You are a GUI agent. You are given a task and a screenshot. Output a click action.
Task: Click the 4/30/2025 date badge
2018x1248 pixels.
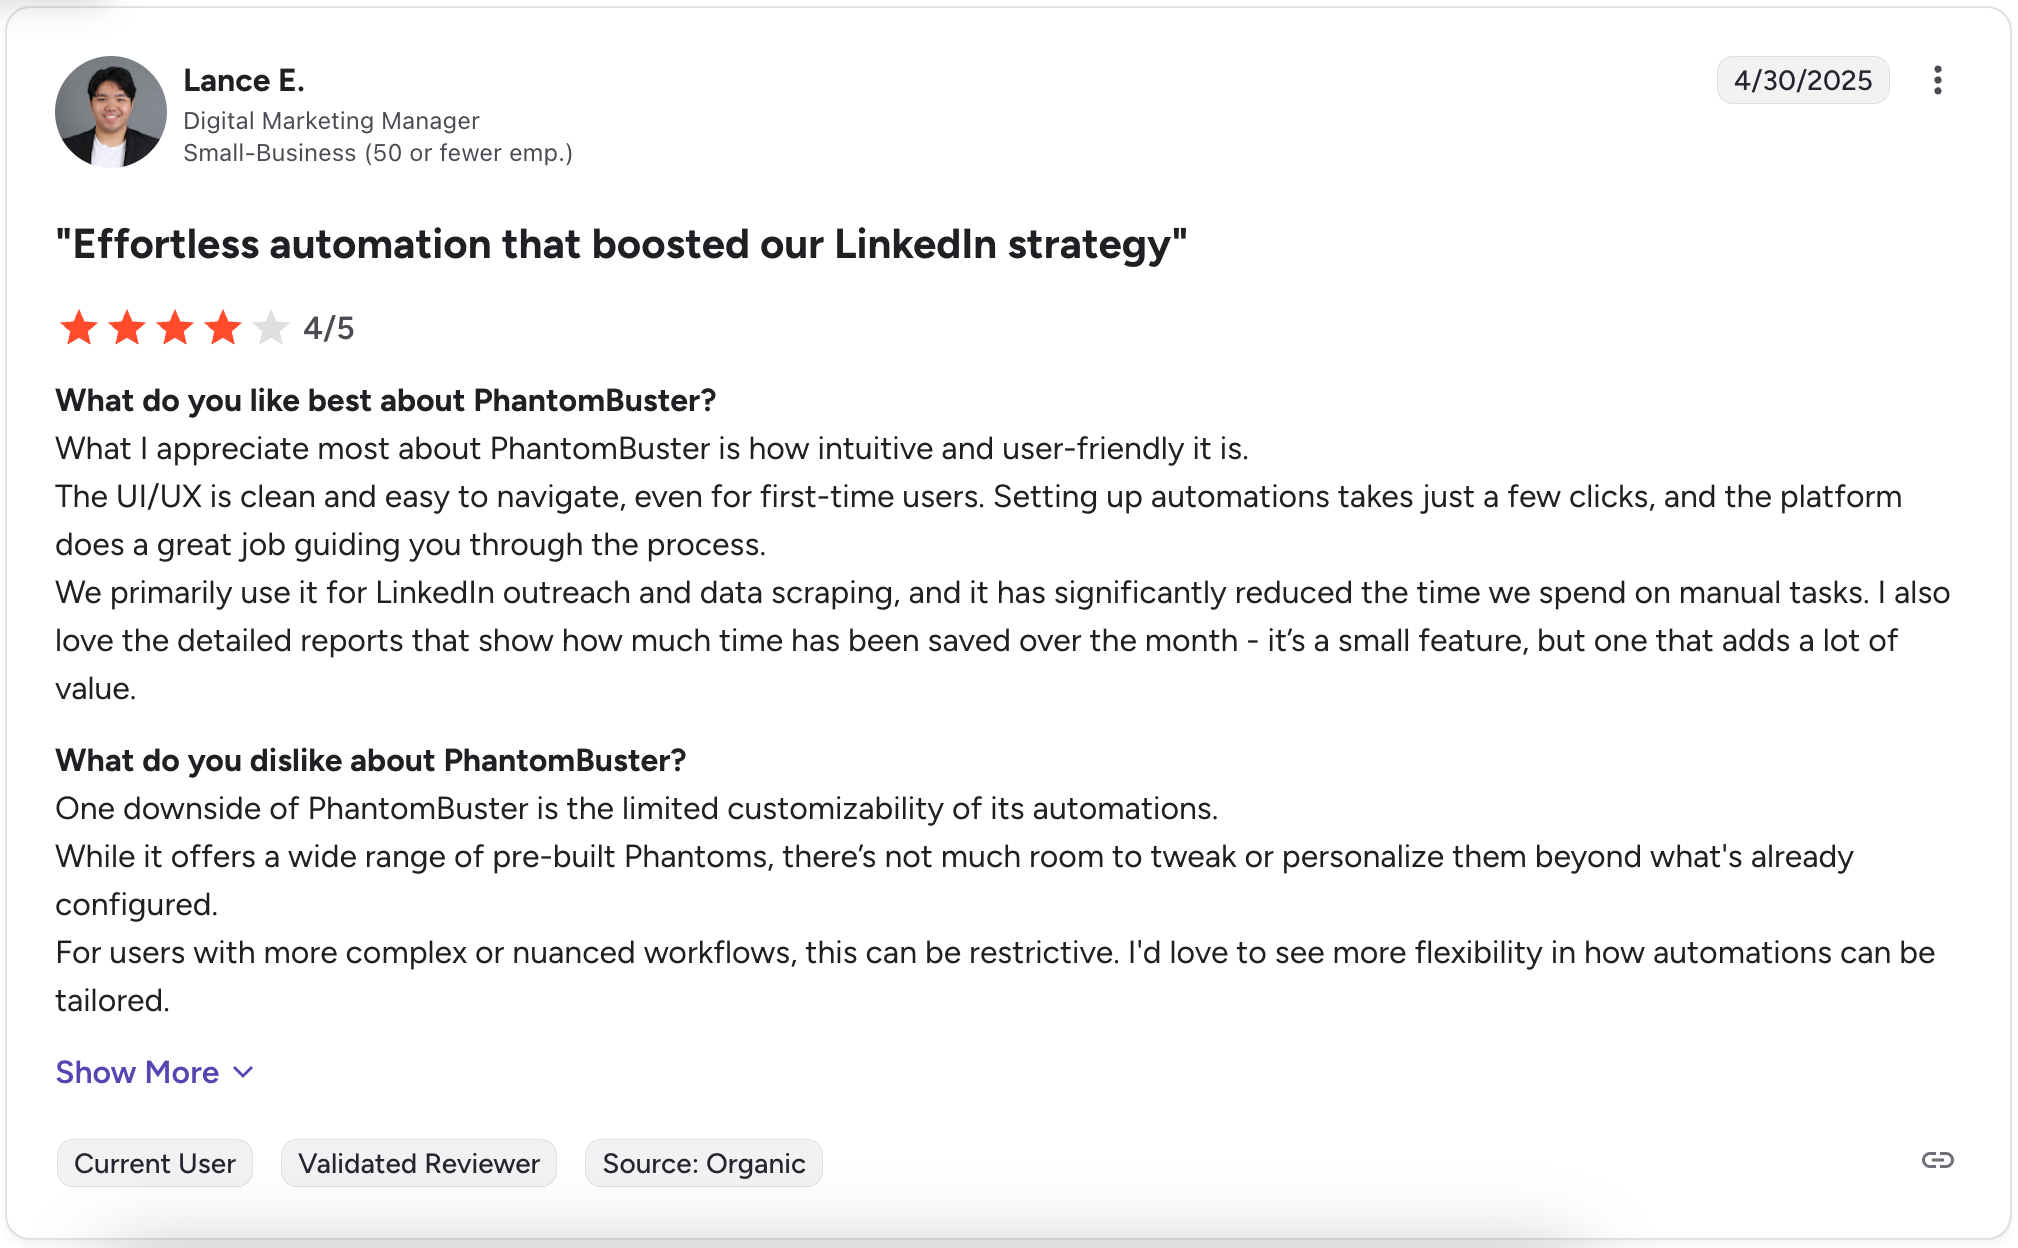(1802, 80)
